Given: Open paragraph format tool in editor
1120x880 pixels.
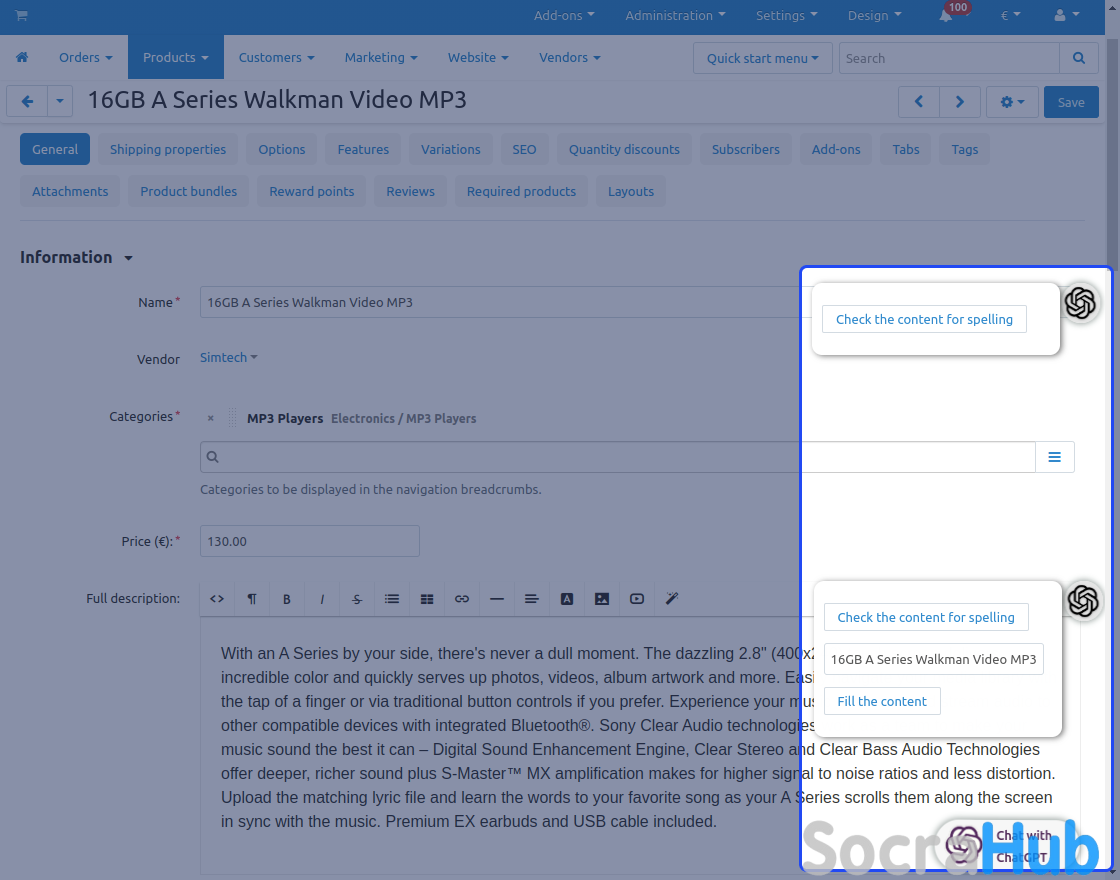Looking at the screenshot, I should (252, 599).
